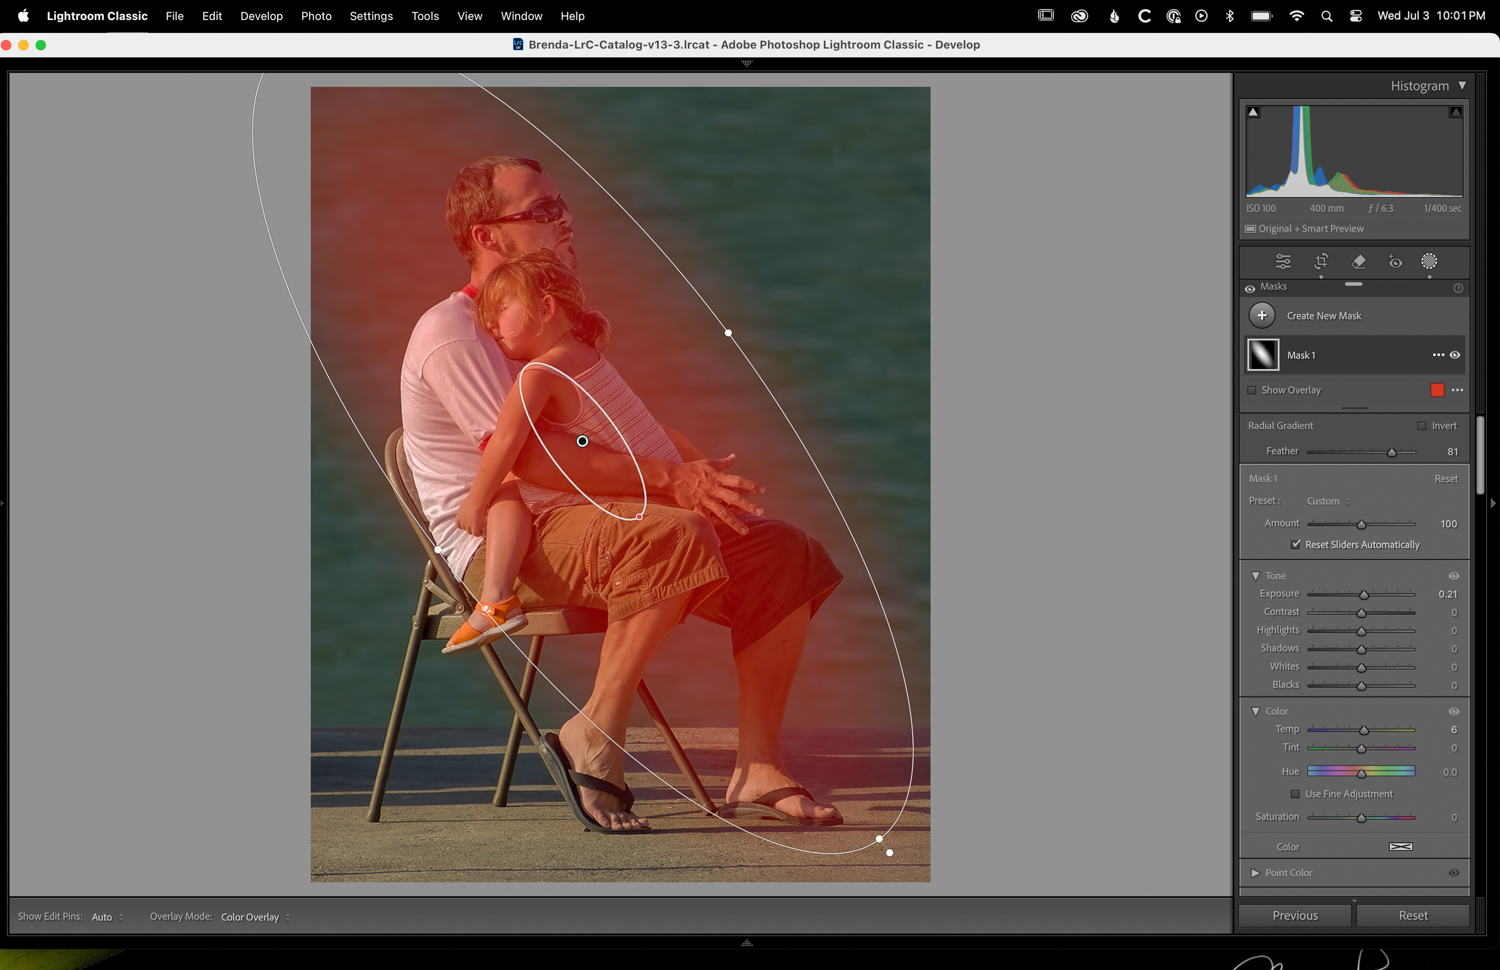This screenshot has width=1500, height=970.
Task: Click the Masking tool icon
Action: pyautogui.click(x=1429, y=262)
